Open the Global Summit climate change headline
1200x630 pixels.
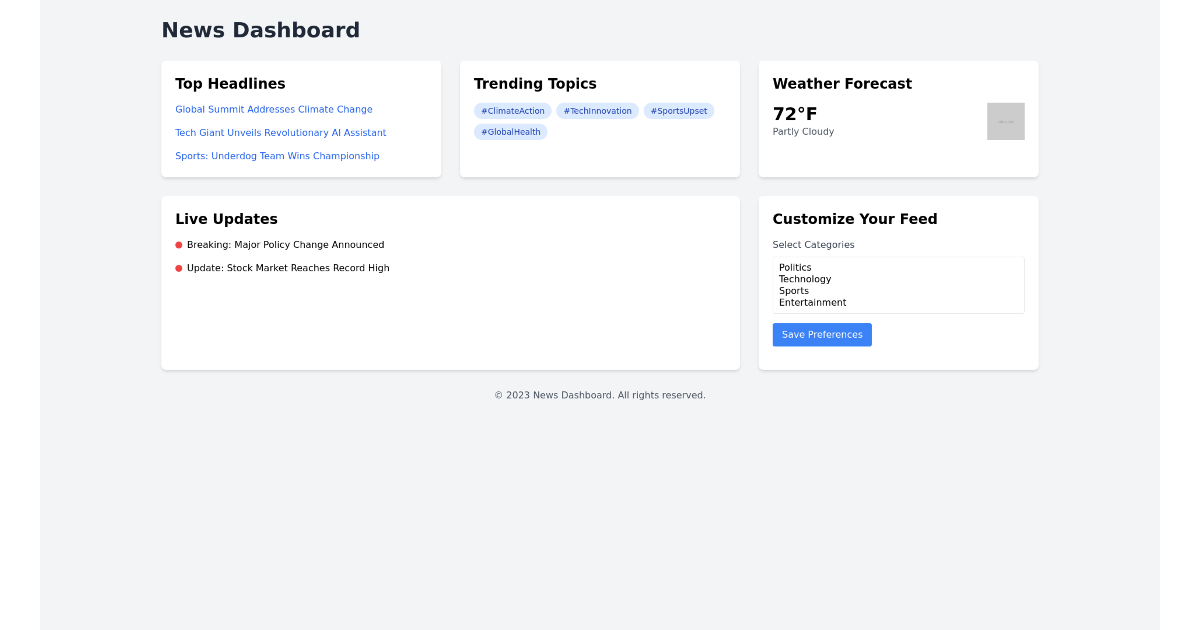(273, 109)
